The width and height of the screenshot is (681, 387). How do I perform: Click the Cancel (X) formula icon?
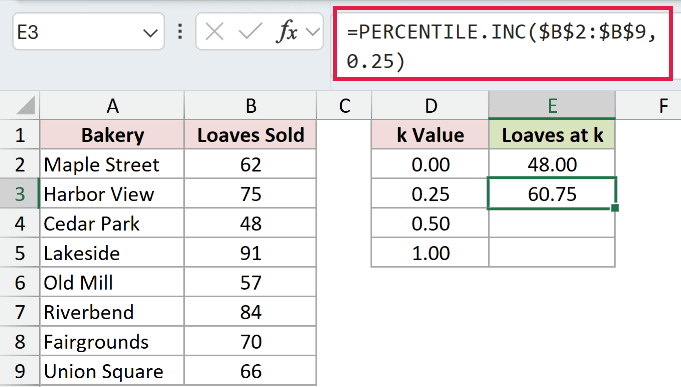[x=215, y=32]
